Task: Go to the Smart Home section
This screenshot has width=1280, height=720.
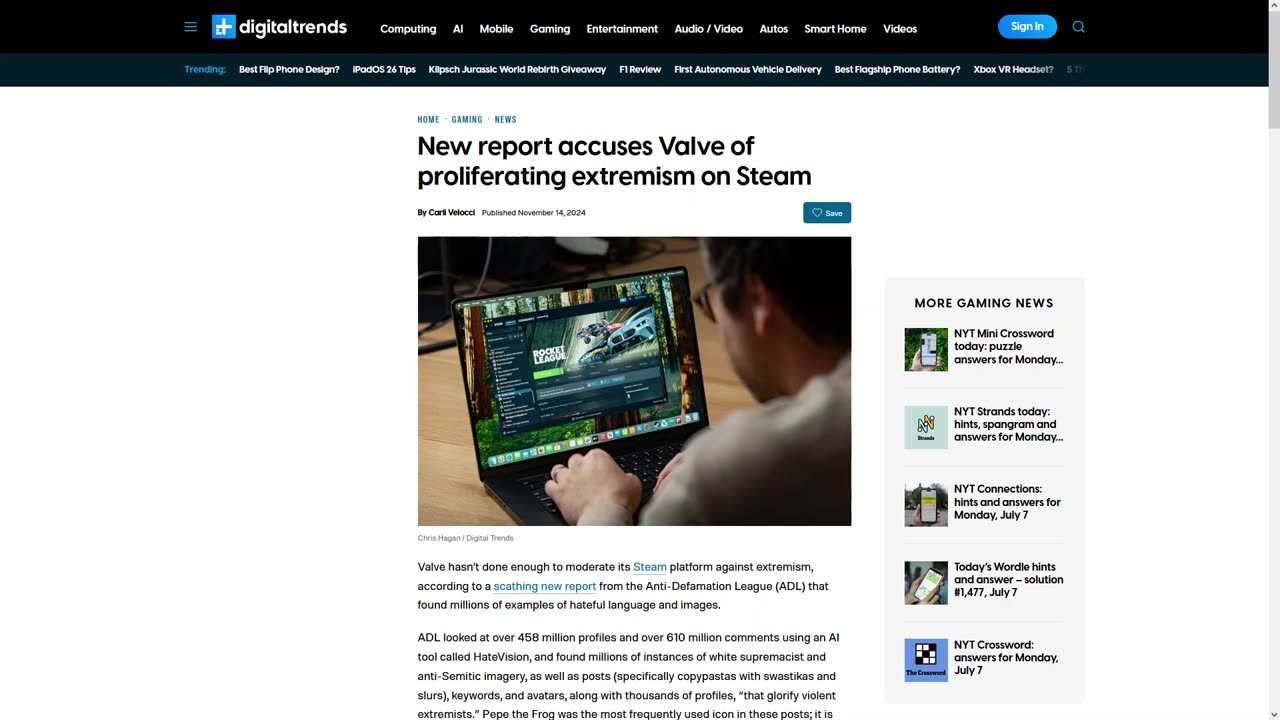Action: pos(835,29)
